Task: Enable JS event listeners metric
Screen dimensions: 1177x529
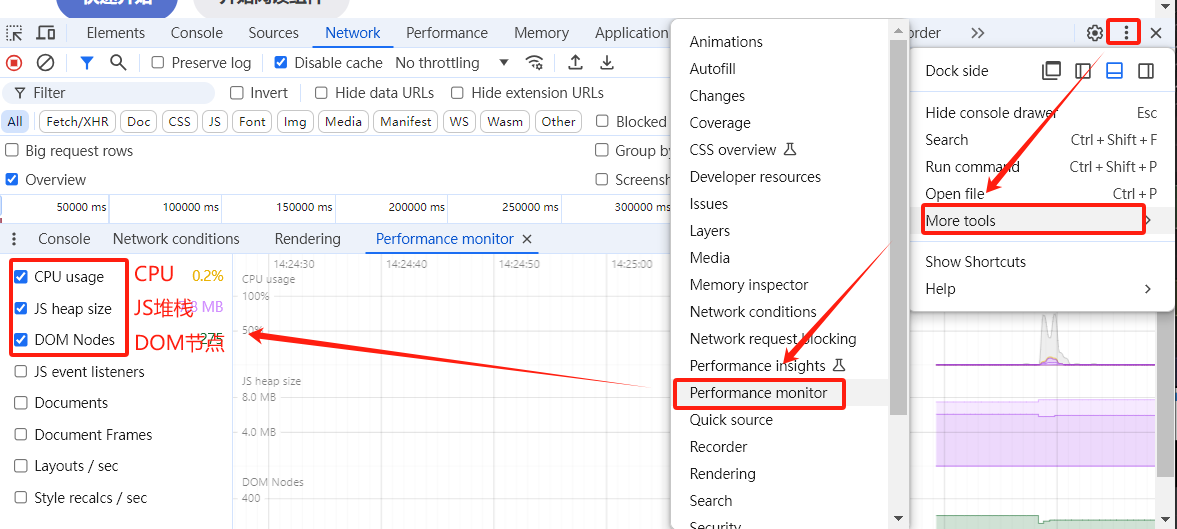Action: pos(21,371)
